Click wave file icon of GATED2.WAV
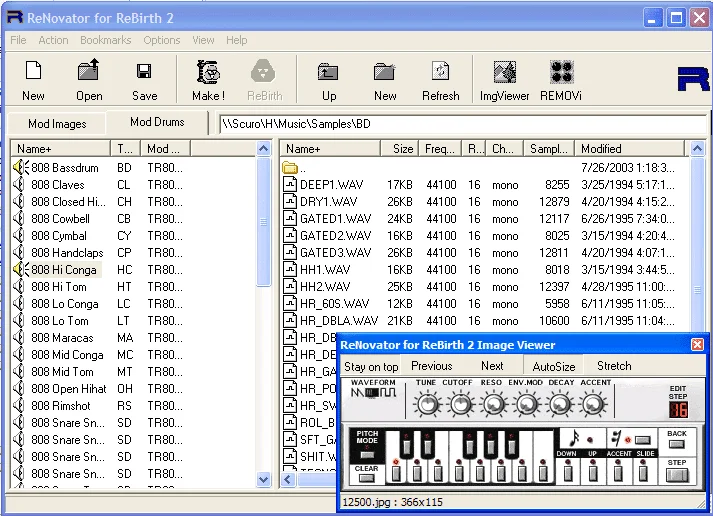The image size is (713, 516). [290, 235]
